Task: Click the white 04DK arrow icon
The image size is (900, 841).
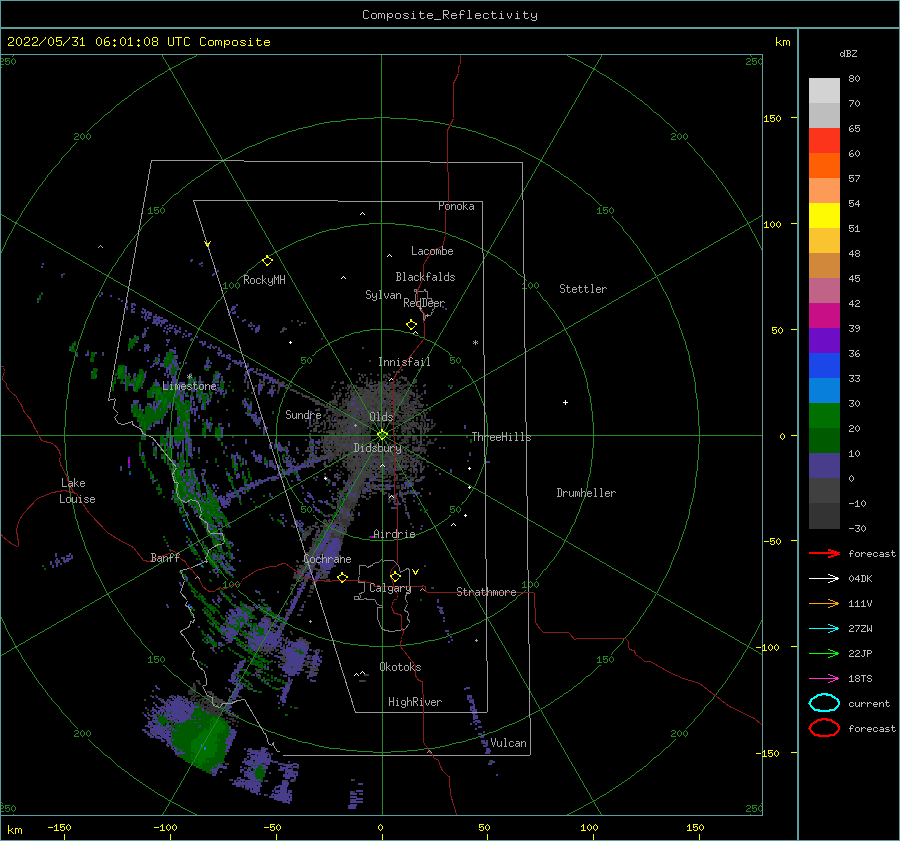Action: (824, 578)
